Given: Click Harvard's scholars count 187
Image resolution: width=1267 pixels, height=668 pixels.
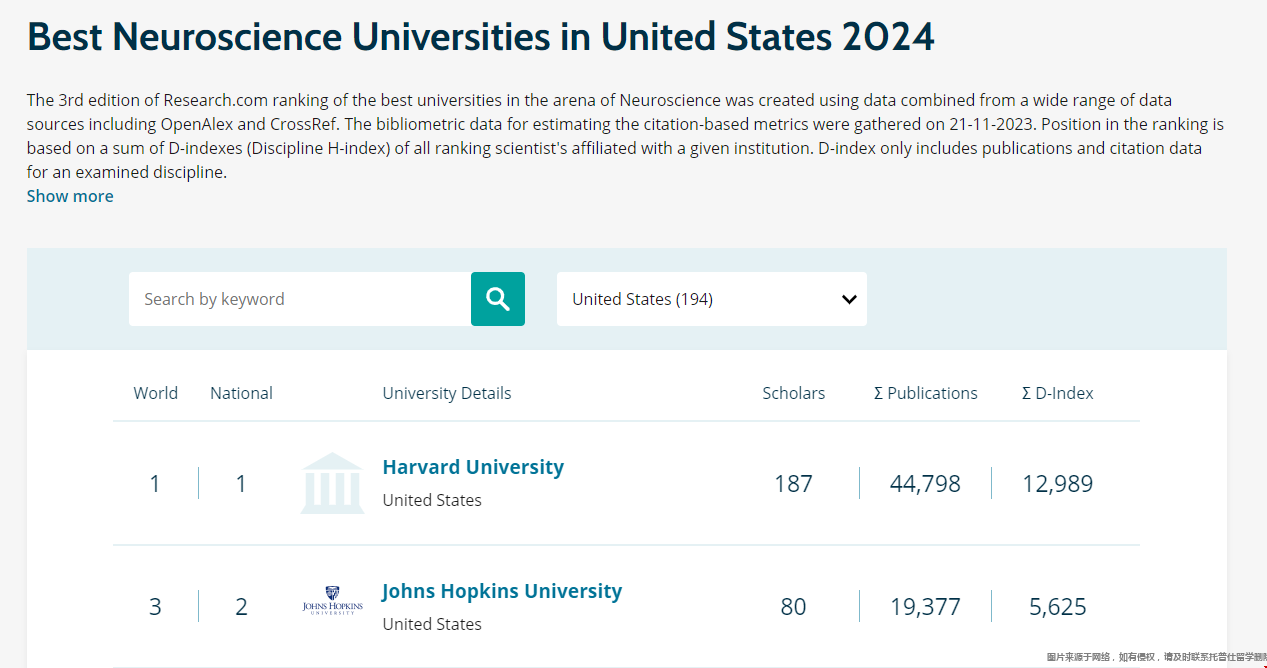Looking at the screenshot, I should tap(793, 484).
